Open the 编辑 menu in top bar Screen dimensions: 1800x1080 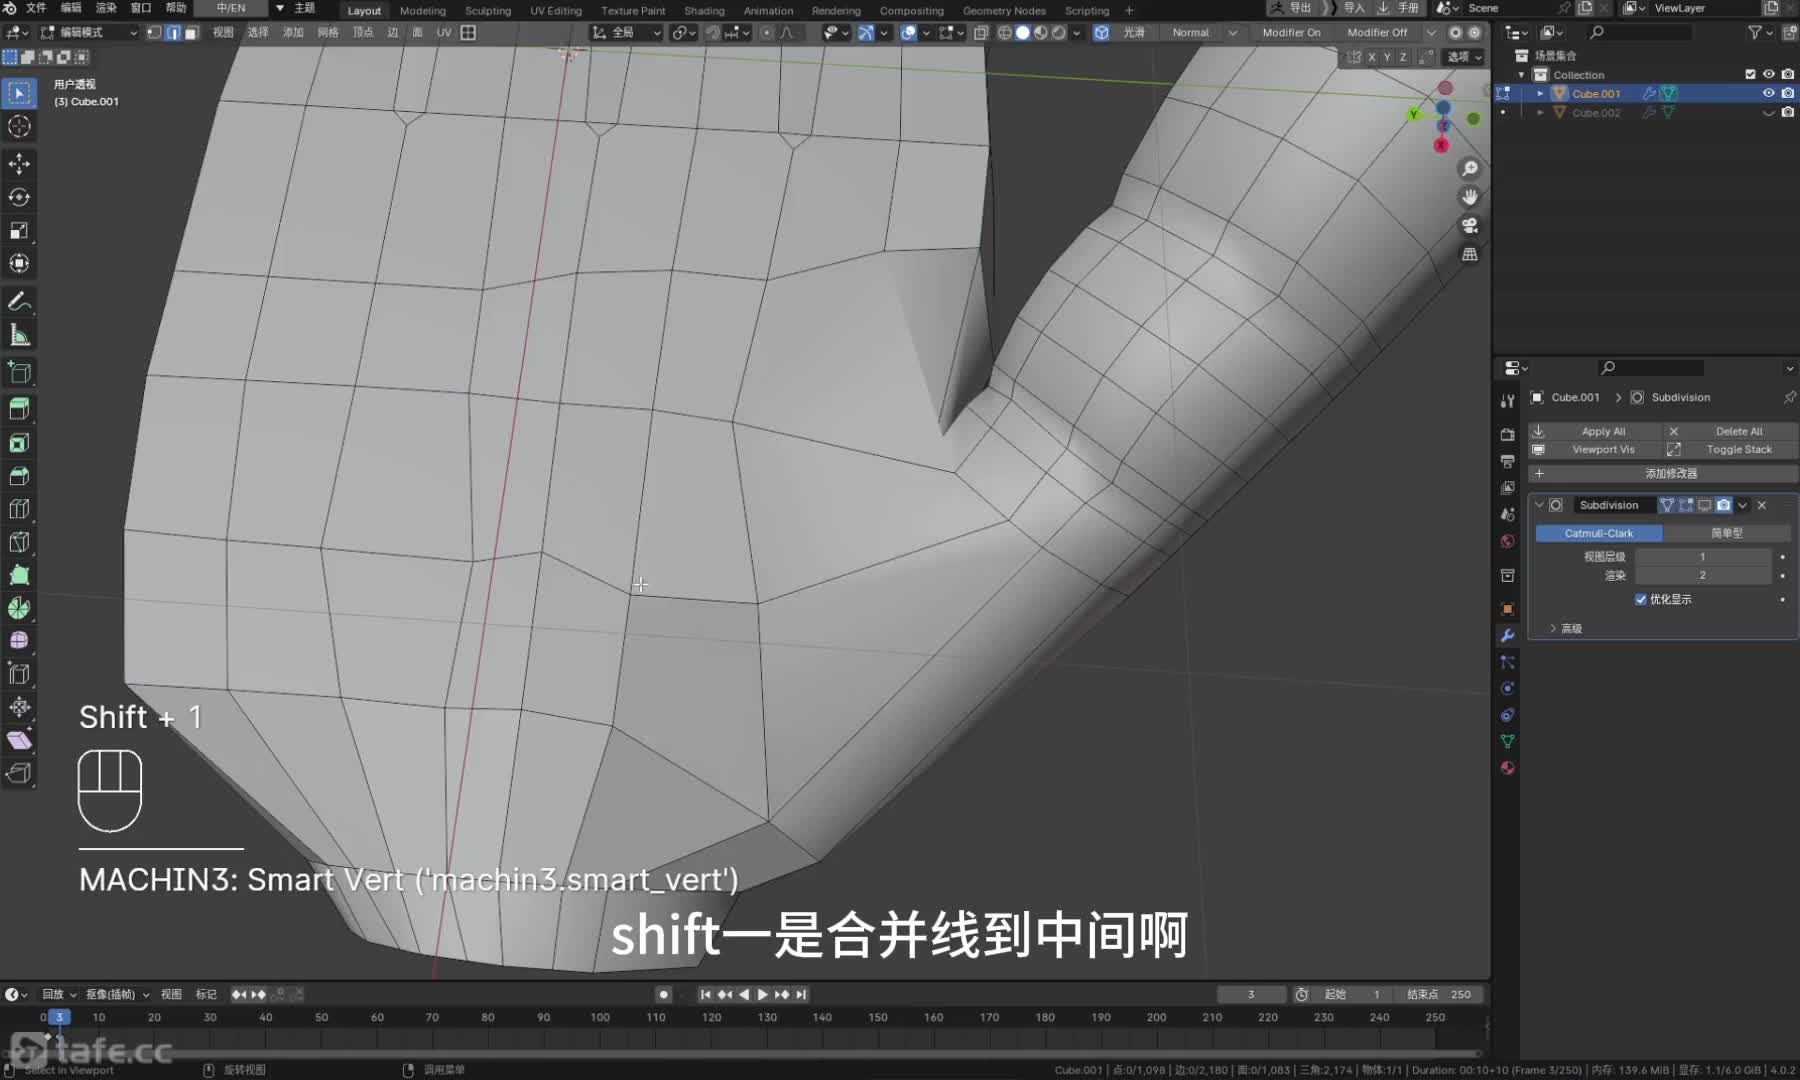point(71,8)
